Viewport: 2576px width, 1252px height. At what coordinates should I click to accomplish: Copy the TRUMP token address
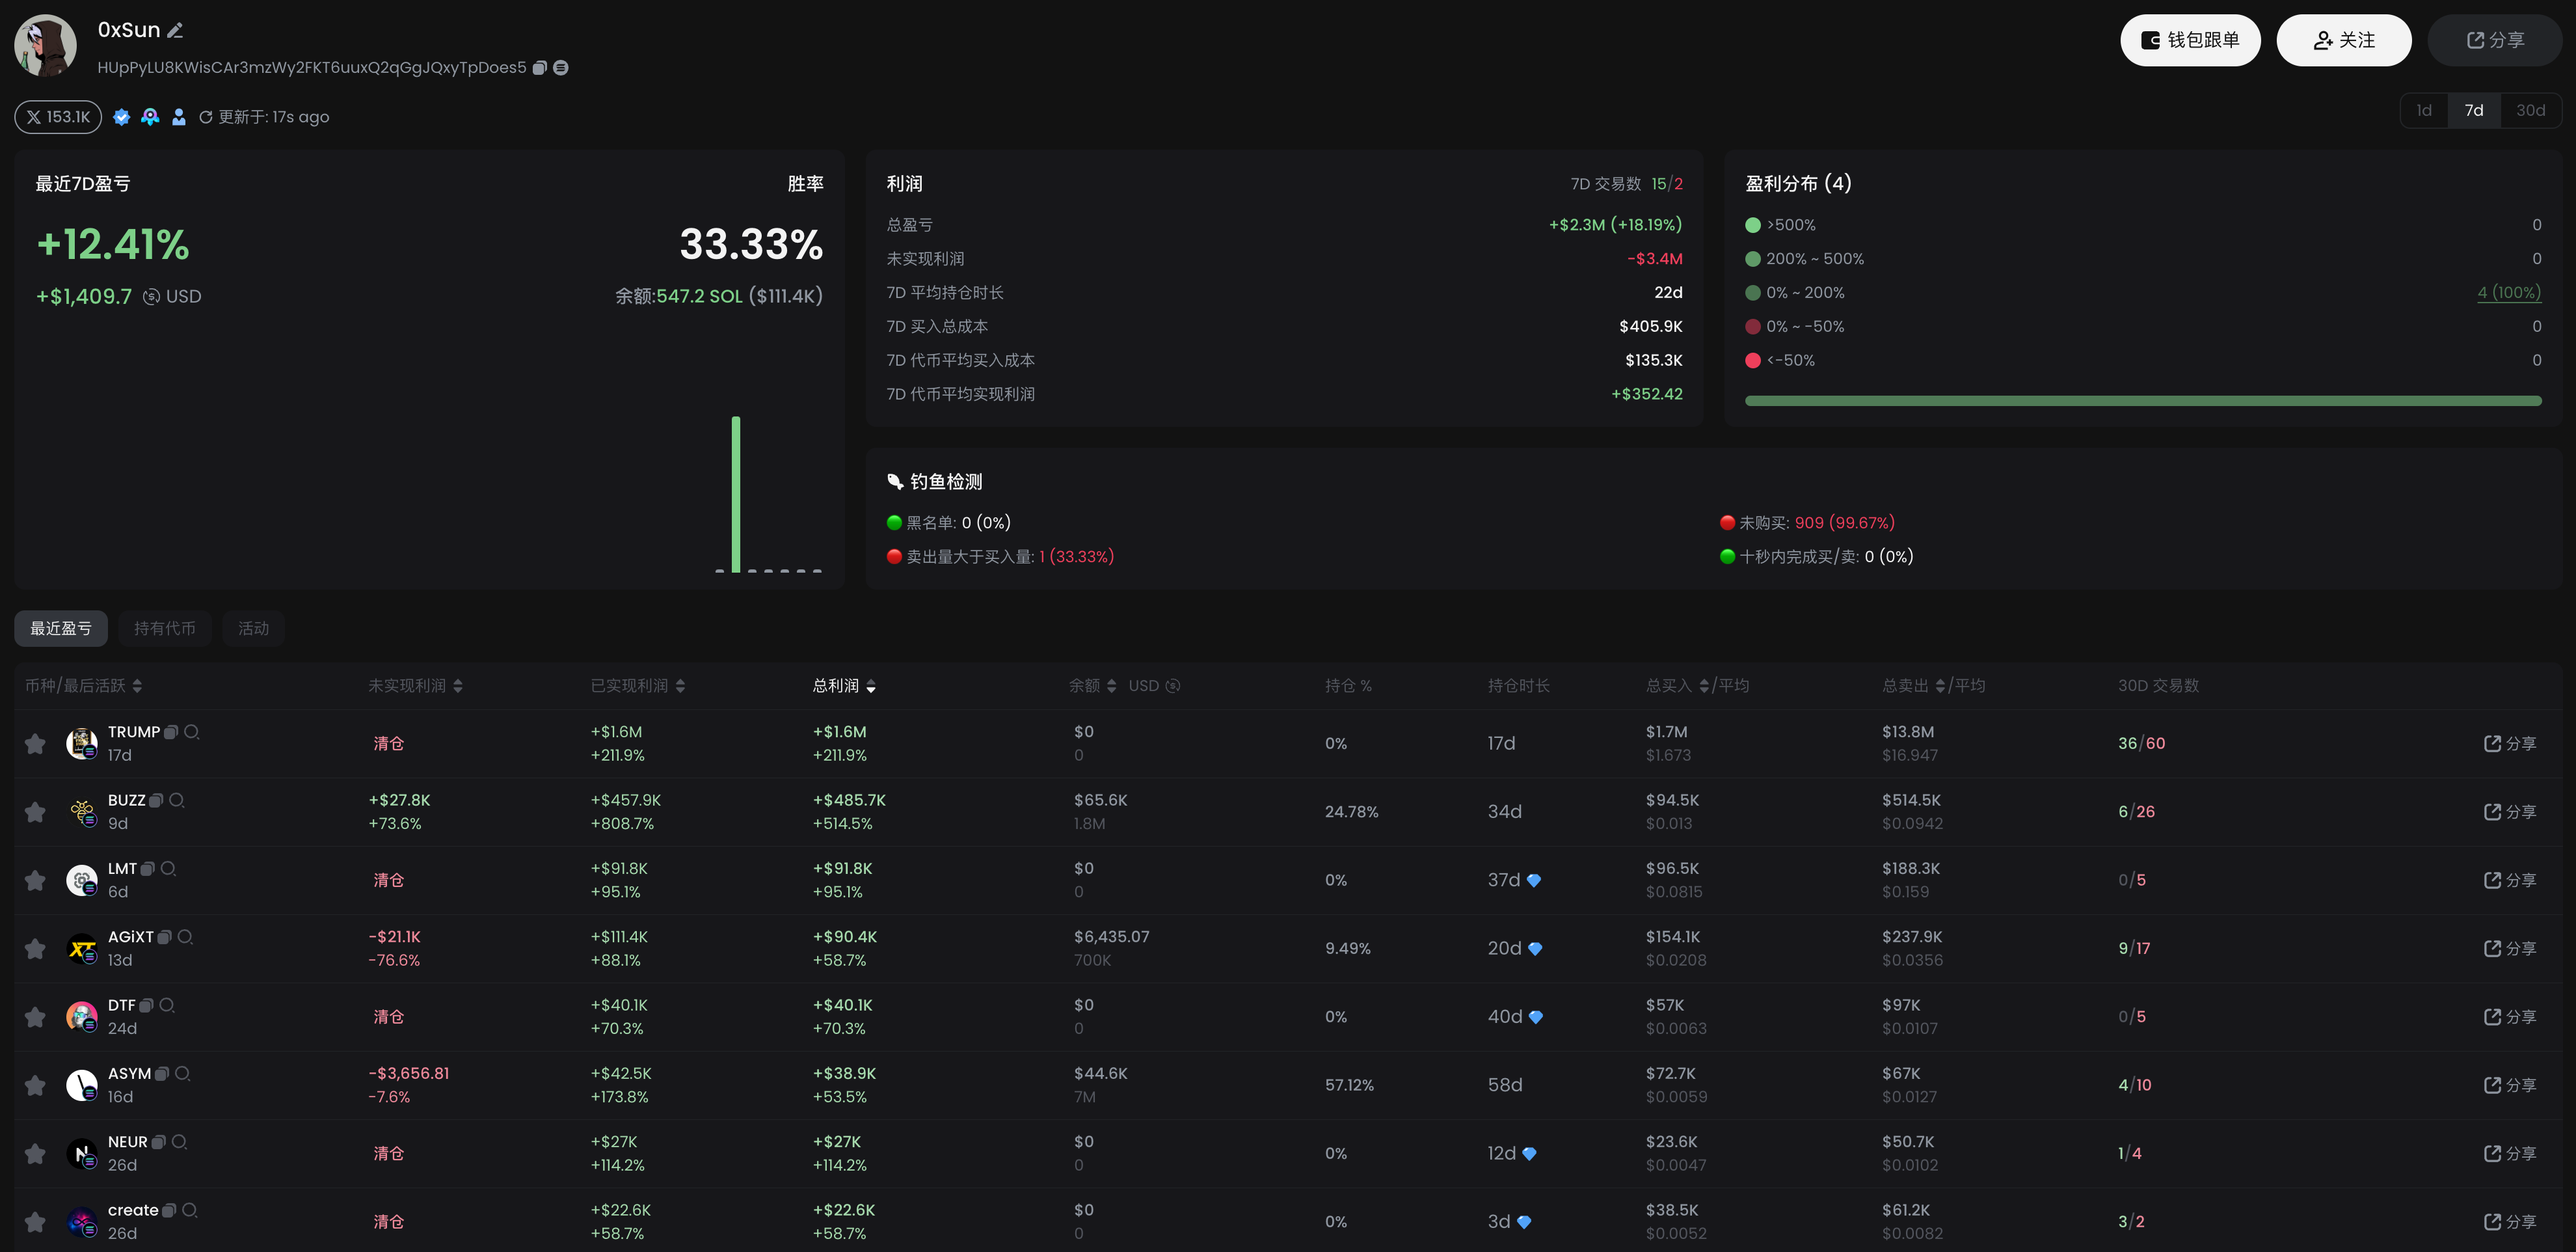[171, 732]
